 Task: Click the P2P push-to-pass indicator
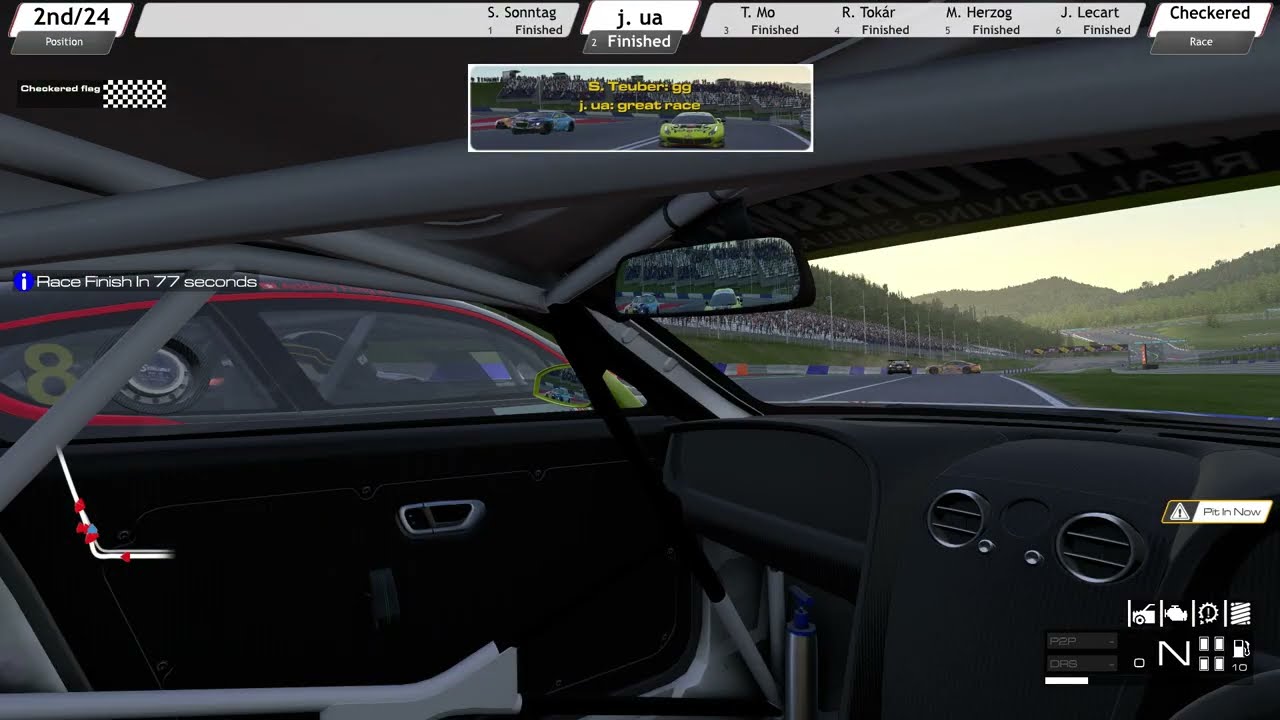tap(1082, 641)
